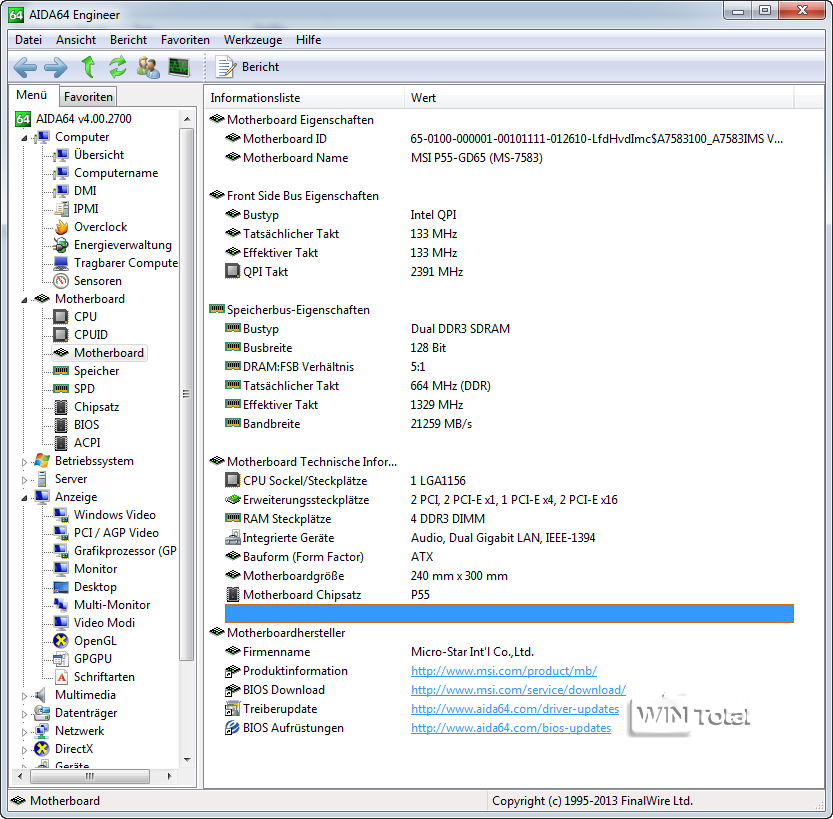833x819 pixels.
Task: Expand the Multimedia tree node
Action: (x=25, y=695)
